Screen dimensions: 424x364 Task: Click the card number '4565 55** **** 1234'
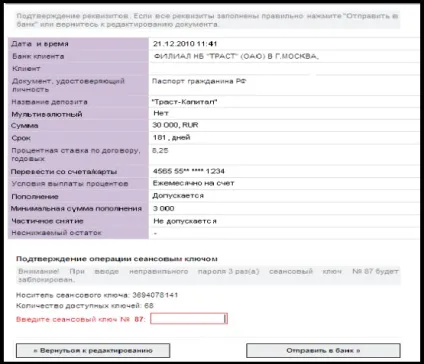[x=189, y=171]
